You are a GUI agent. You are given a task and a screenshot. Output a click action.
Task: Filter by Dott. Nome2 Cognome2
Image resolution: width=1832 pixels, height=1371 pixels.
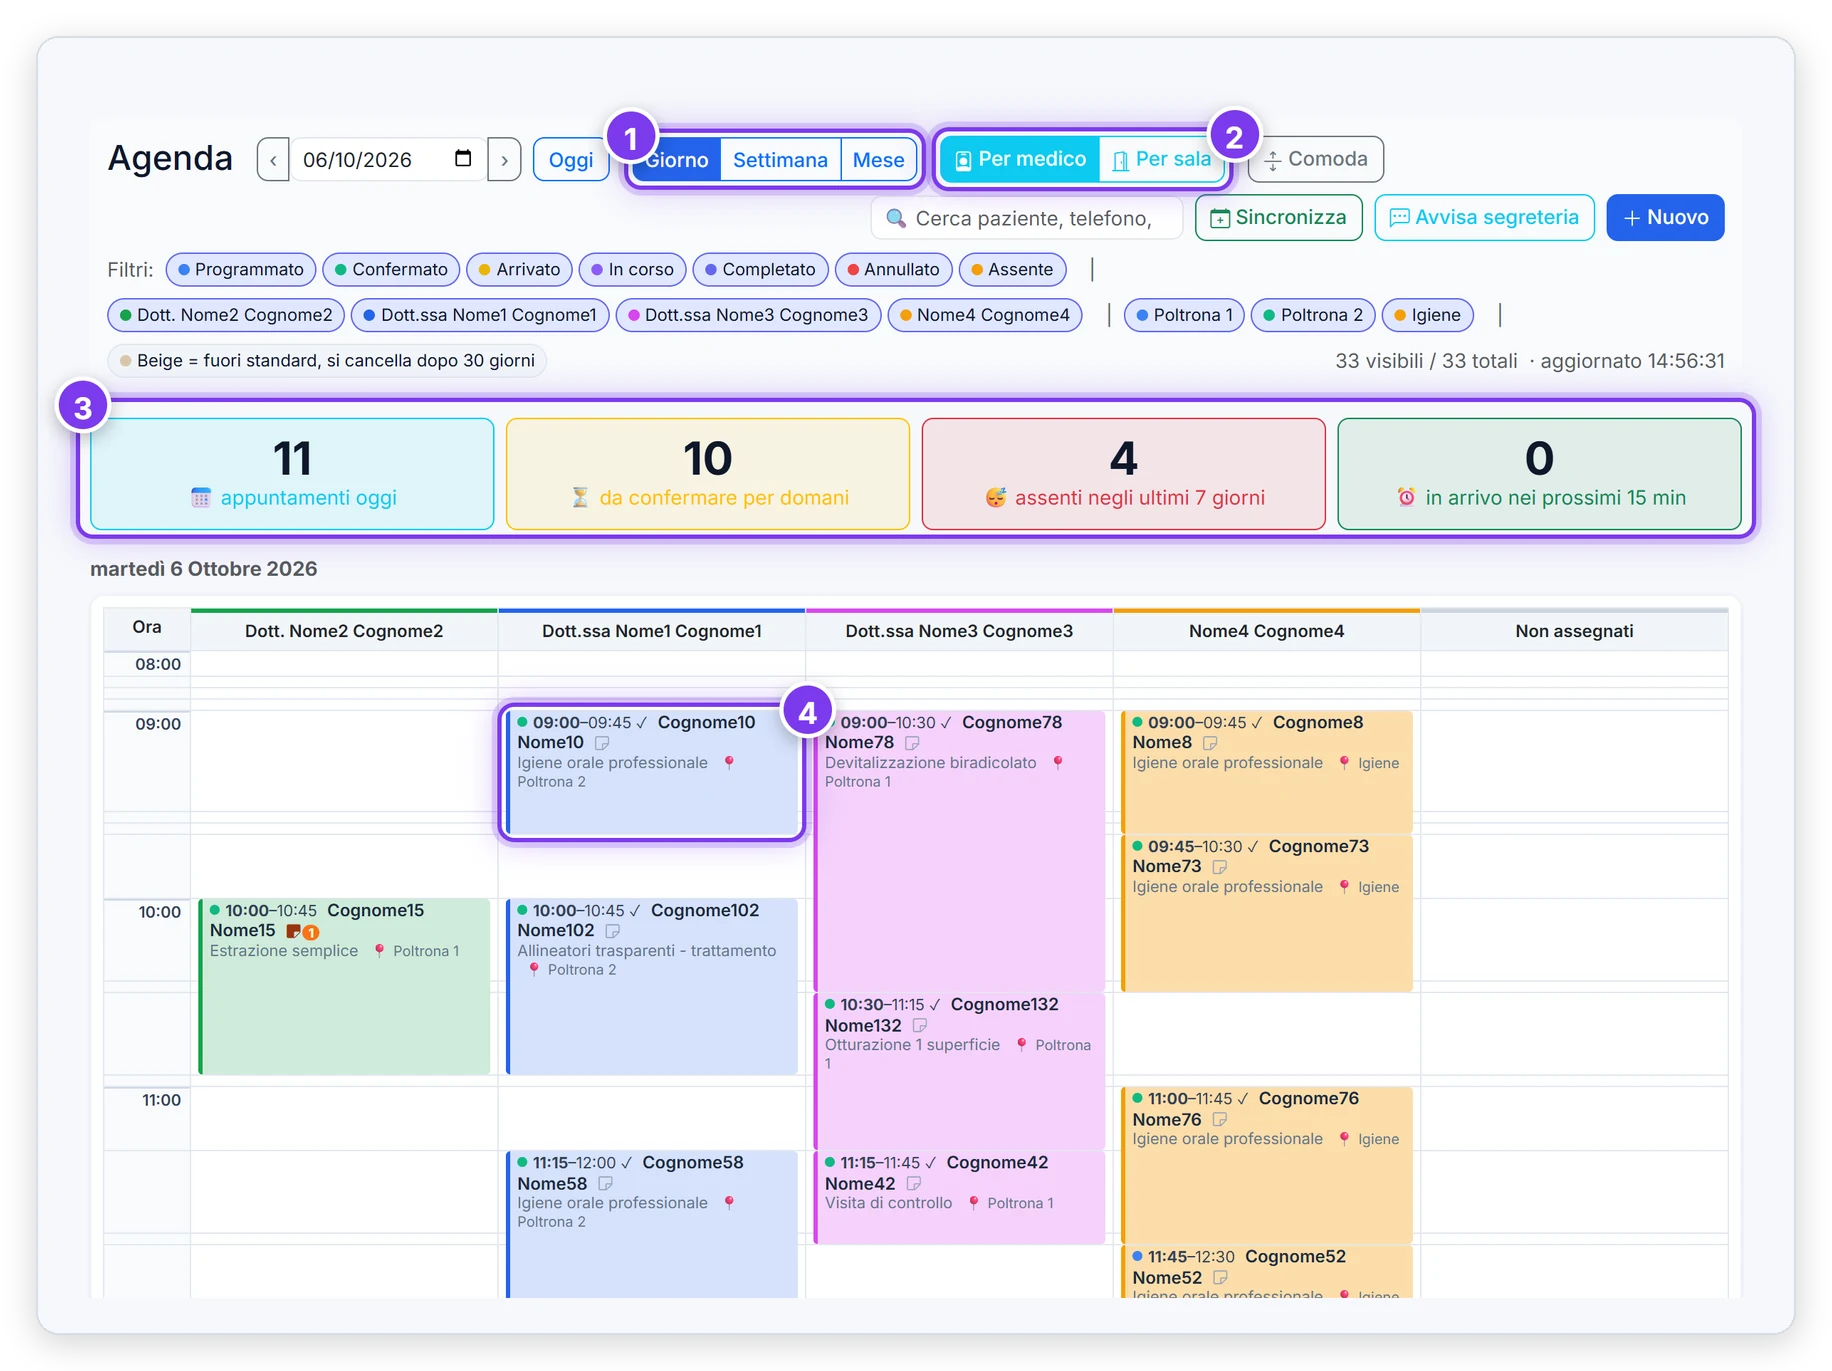tap(226, 315)
